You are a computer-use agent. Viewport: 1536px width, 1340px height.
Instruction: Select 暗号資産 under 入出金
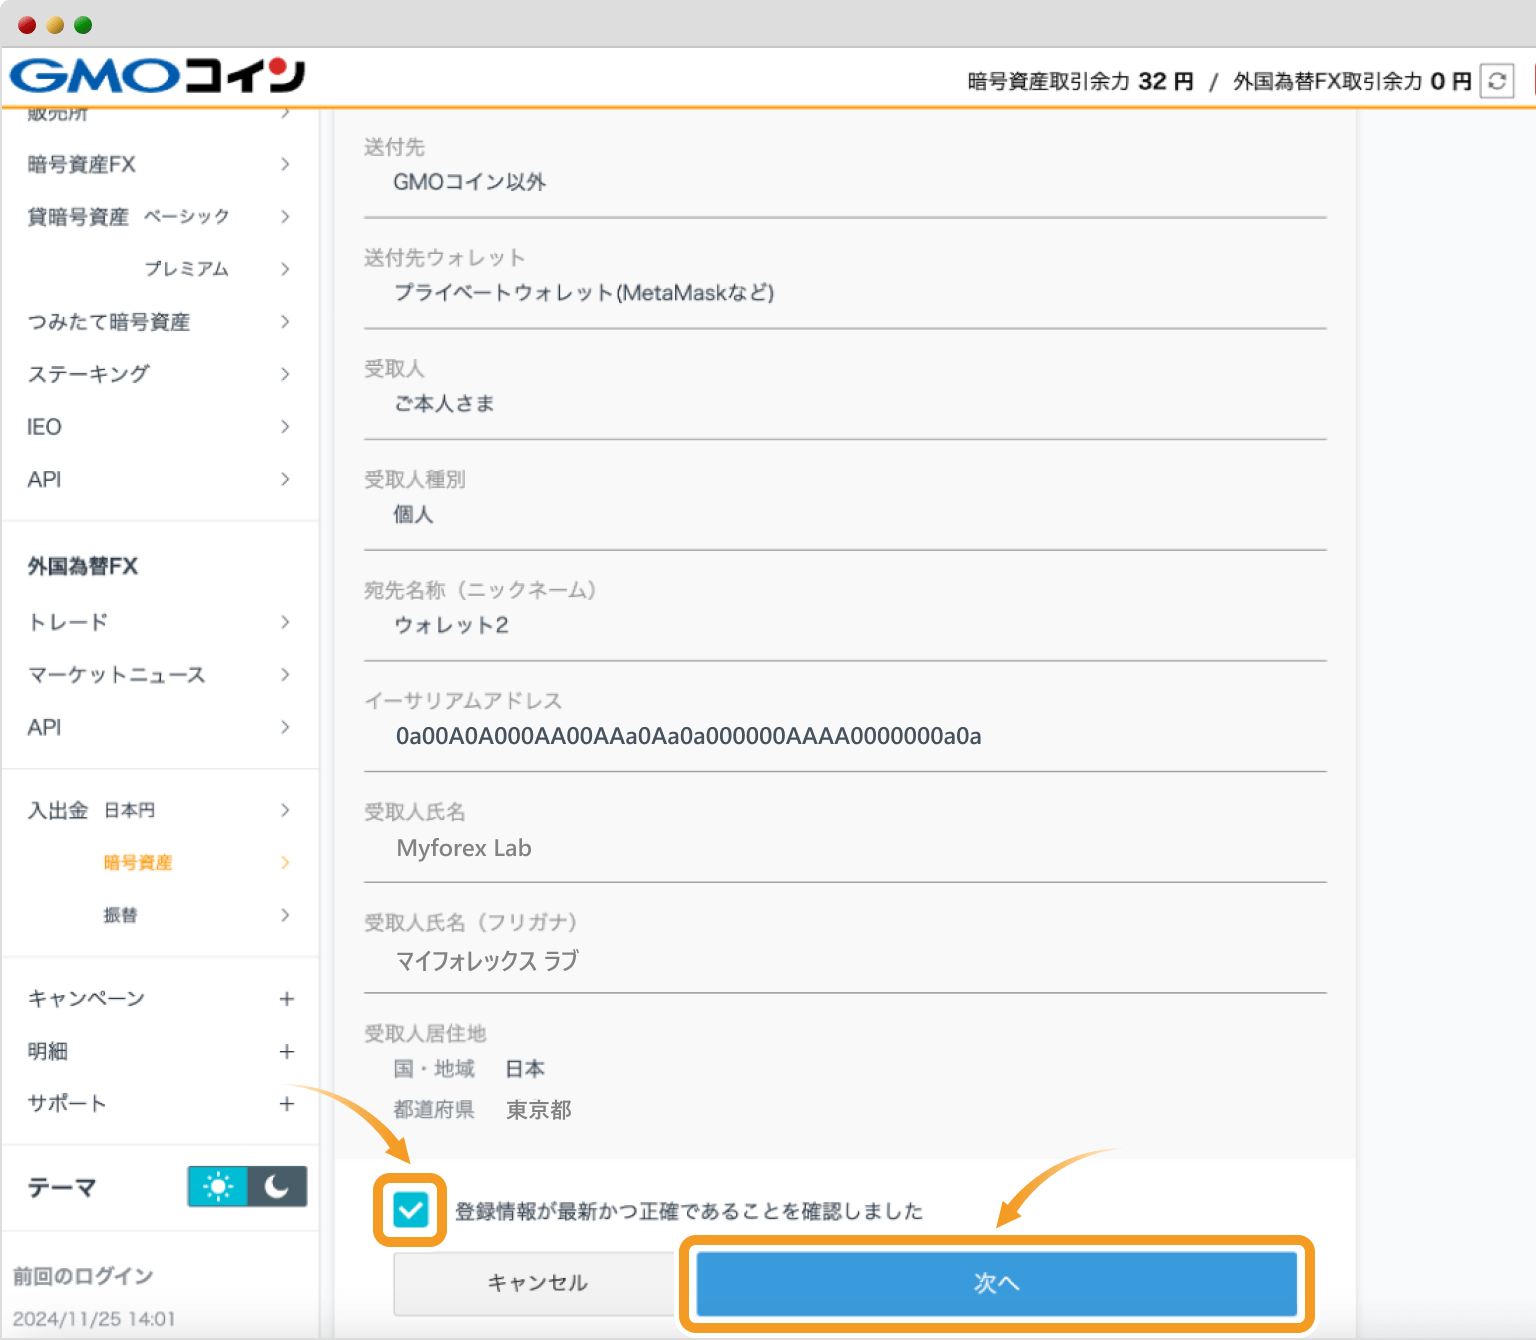[138, 862]
